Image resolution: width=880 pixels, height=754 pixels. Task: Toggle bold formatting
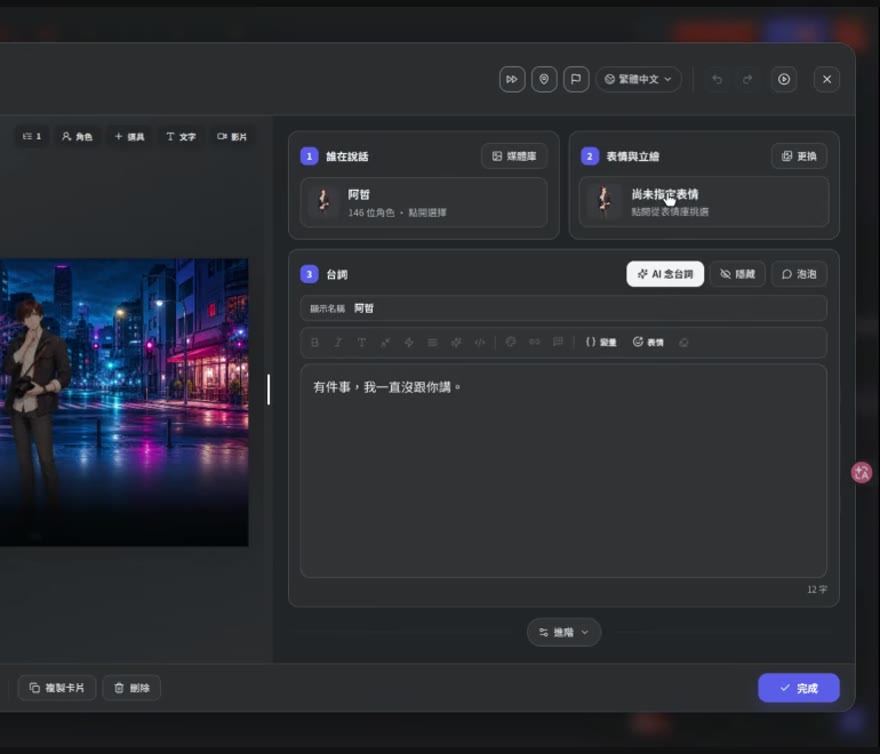pyautogui.click(x=314, y=342)
